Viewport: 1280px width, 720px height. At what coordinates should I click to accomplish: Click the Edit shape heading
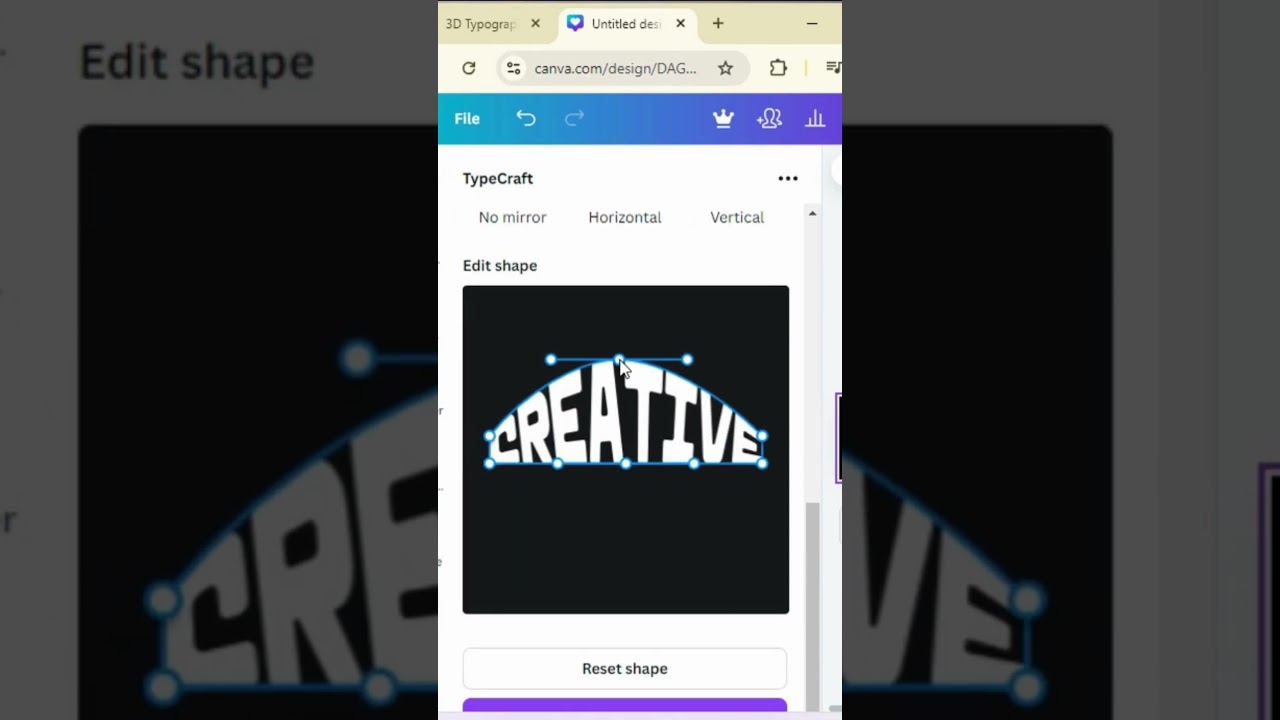[x=500, y=265]
